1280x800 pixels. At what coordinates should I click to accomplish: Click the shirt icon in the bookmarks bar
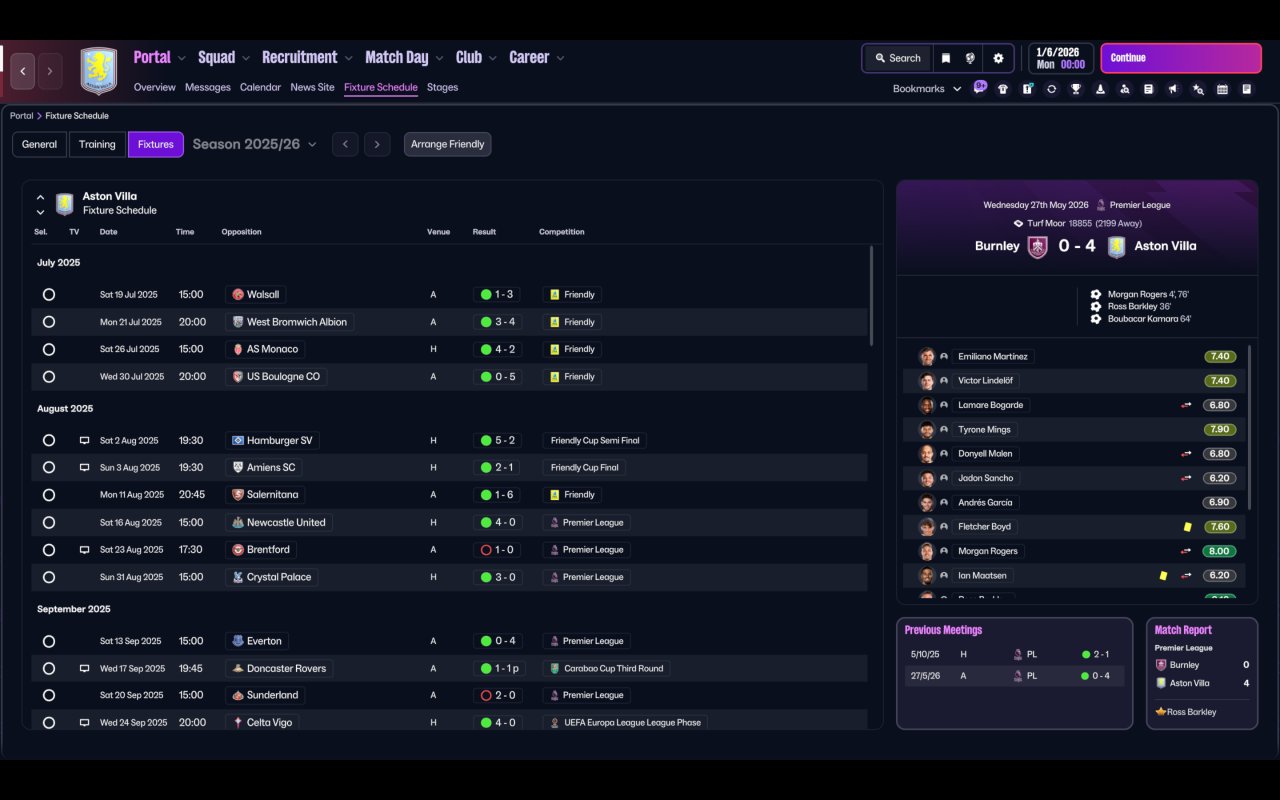pyautogui.click(x=1003, y=89)
